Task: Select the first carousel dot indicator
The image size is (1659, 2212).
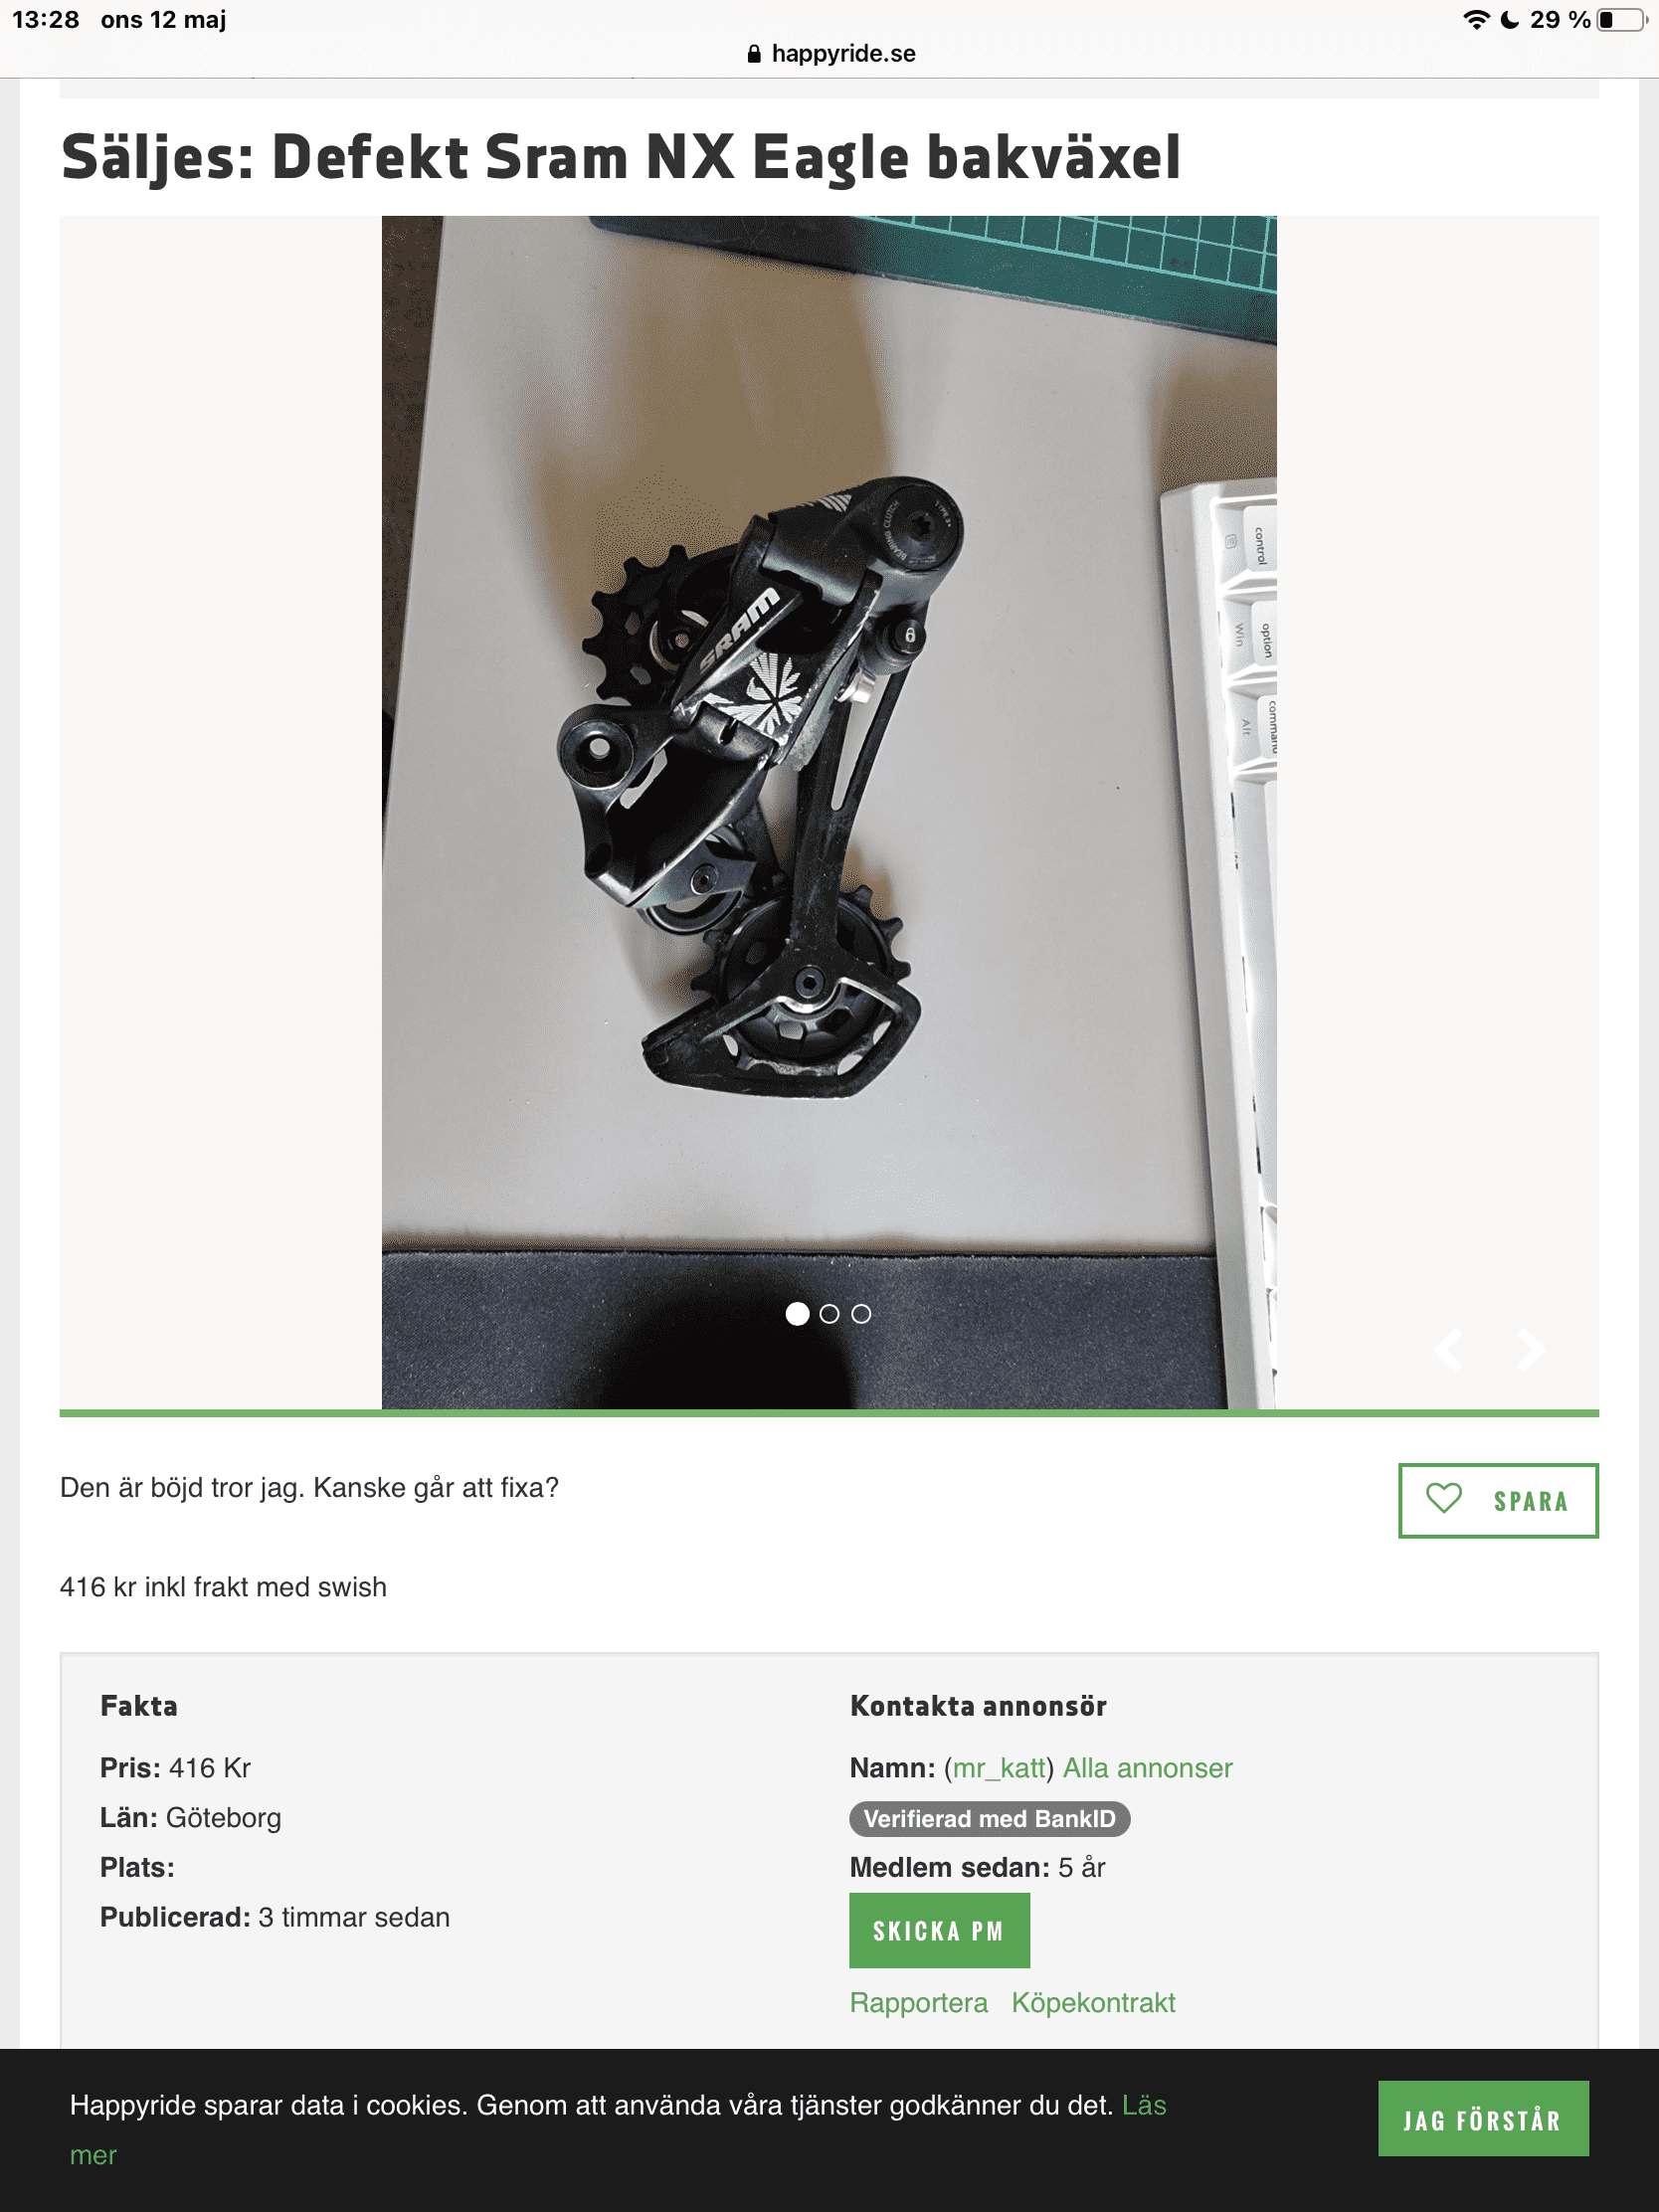Action: [797, 1314]
